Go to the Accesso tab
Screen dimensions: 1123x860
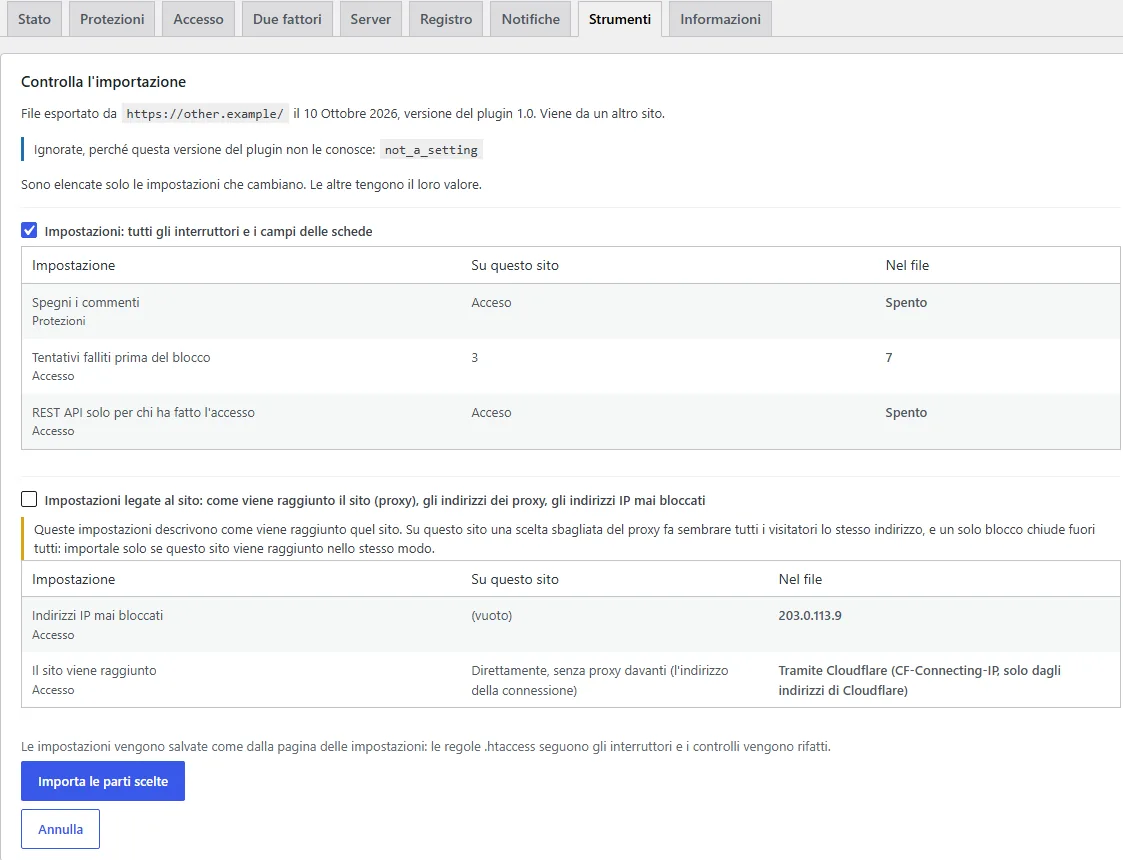tap(198, 19)
